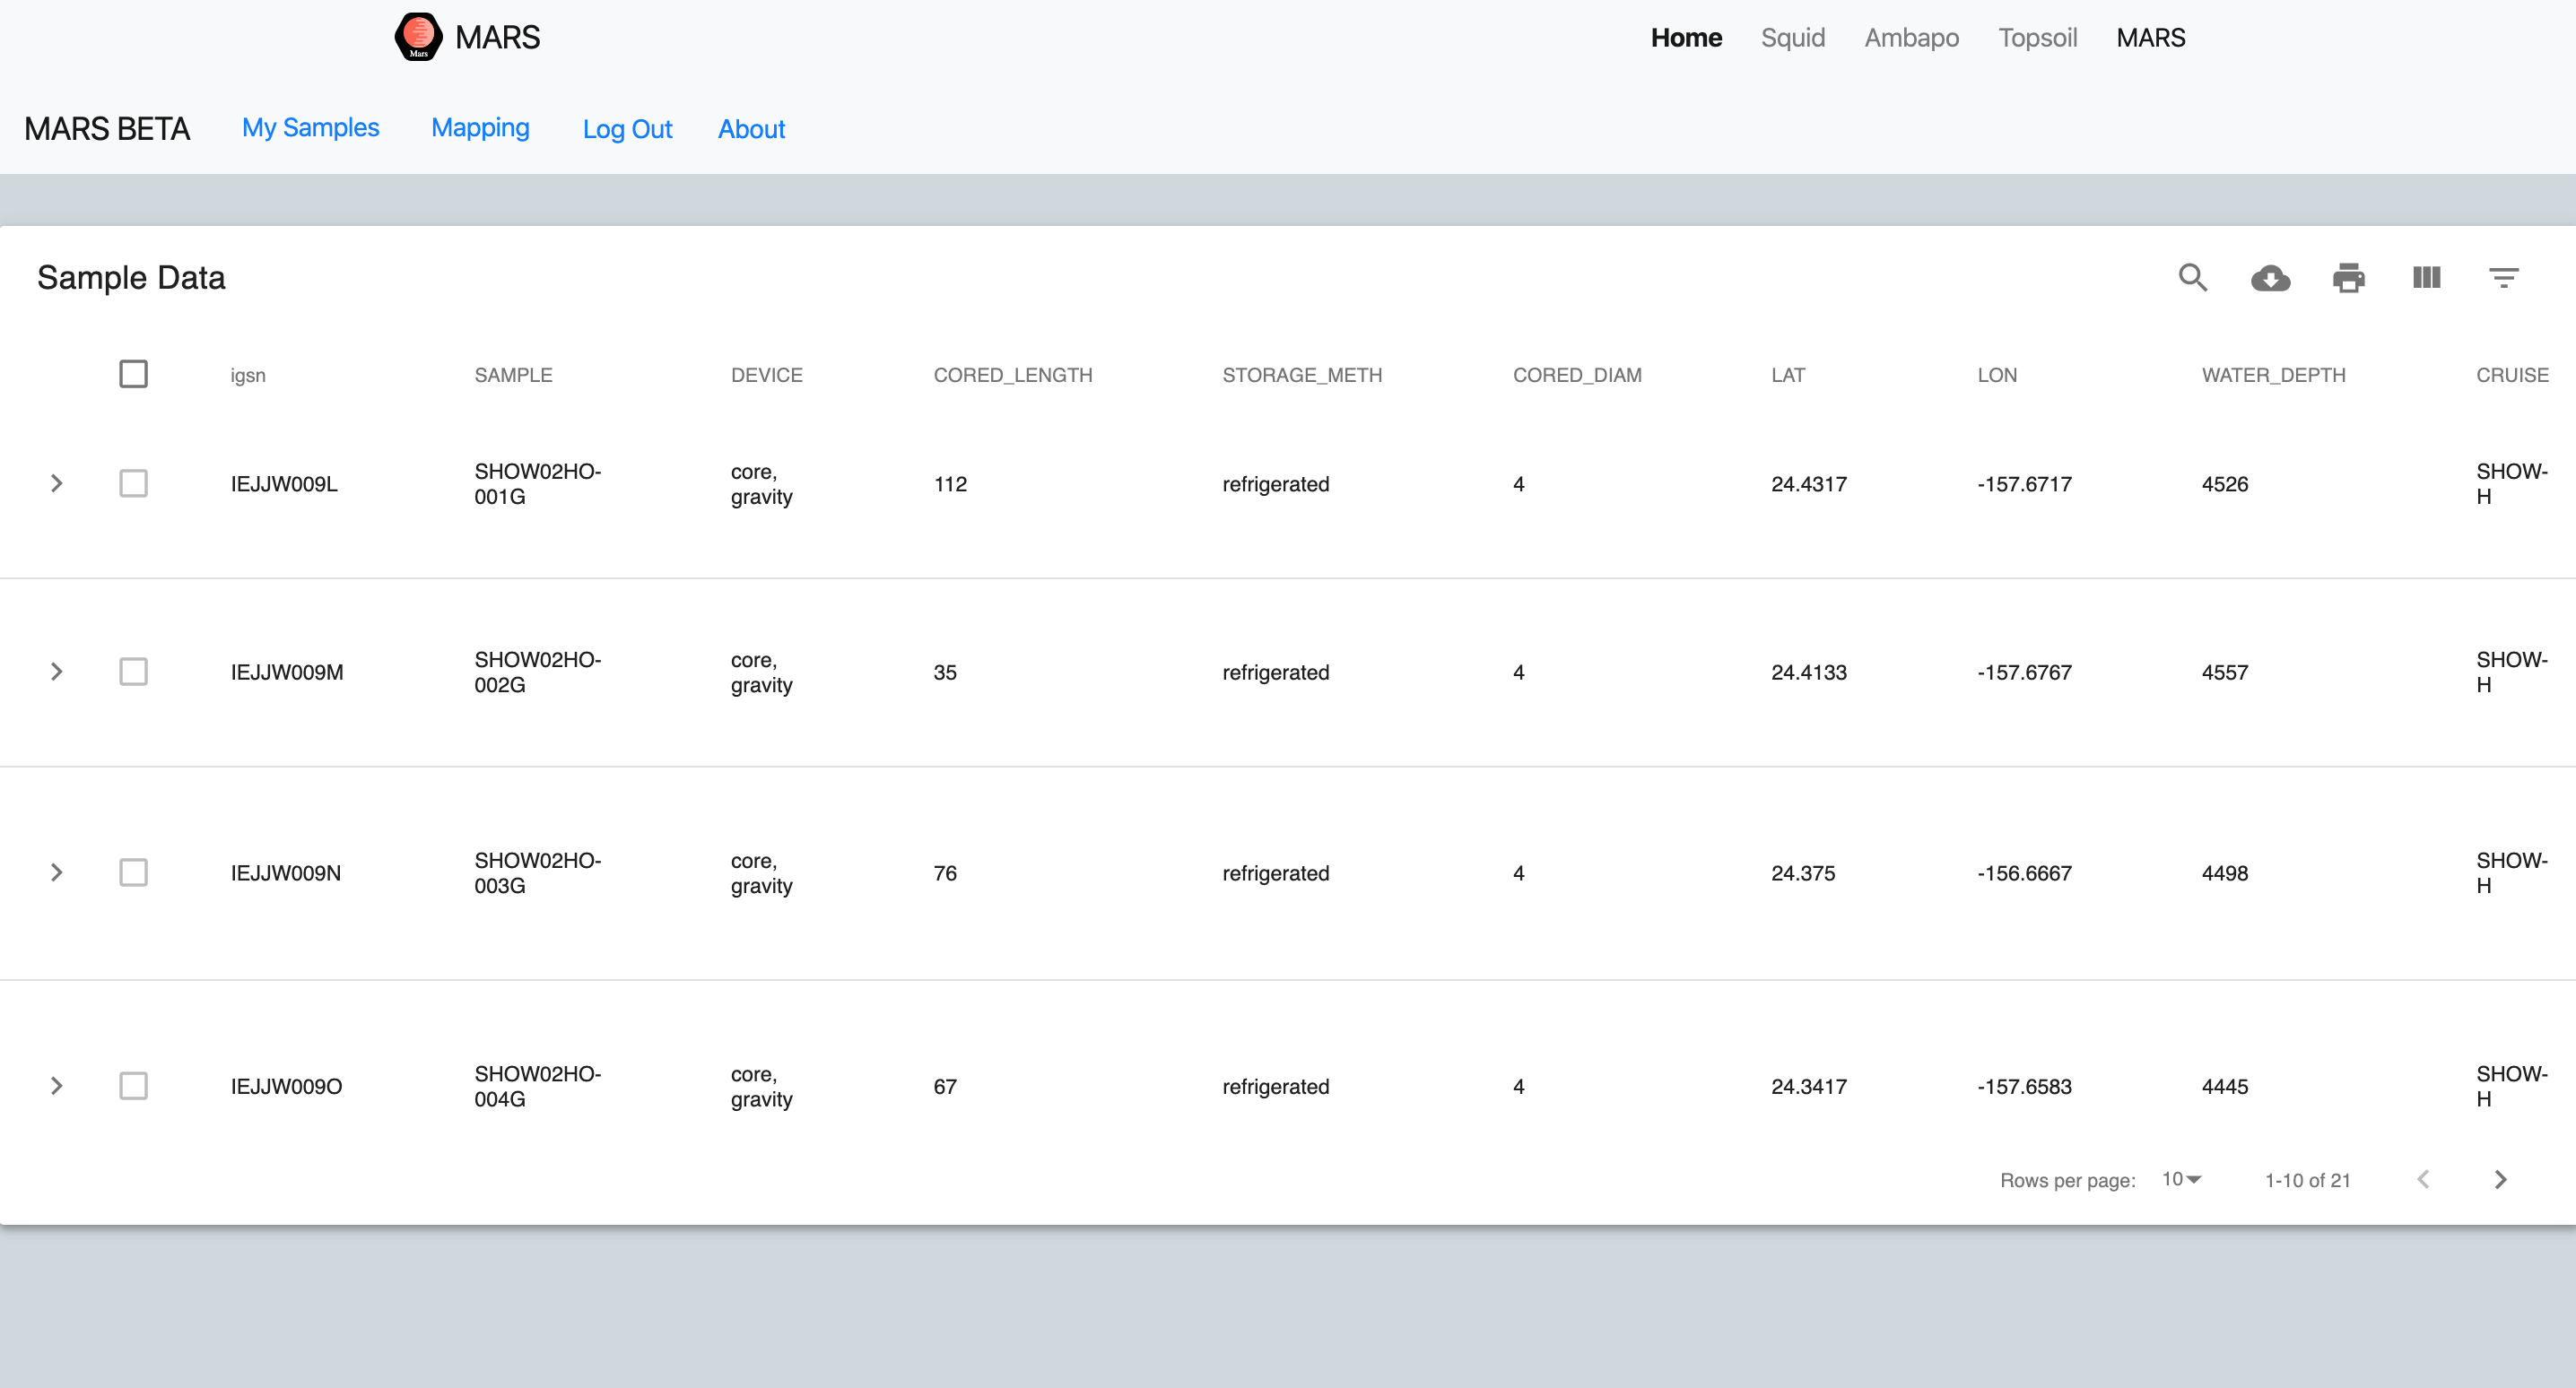Check the IEJJW009L row checkbox
Image resolution: width=2576 pixels, height=1388 pixels.
coord(133,484)
